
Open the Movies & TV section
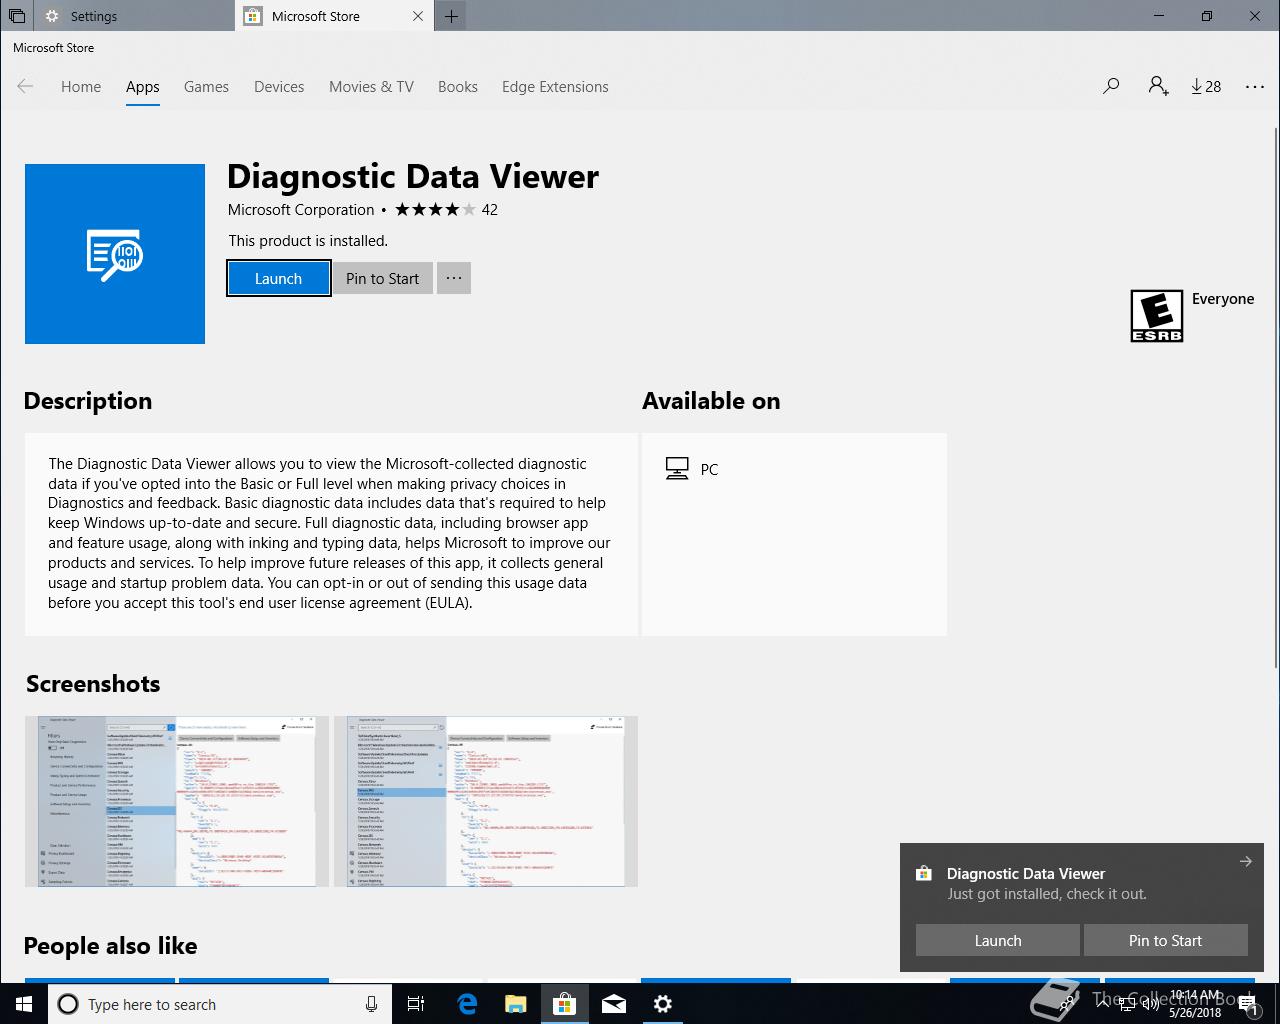pos(371,87)
